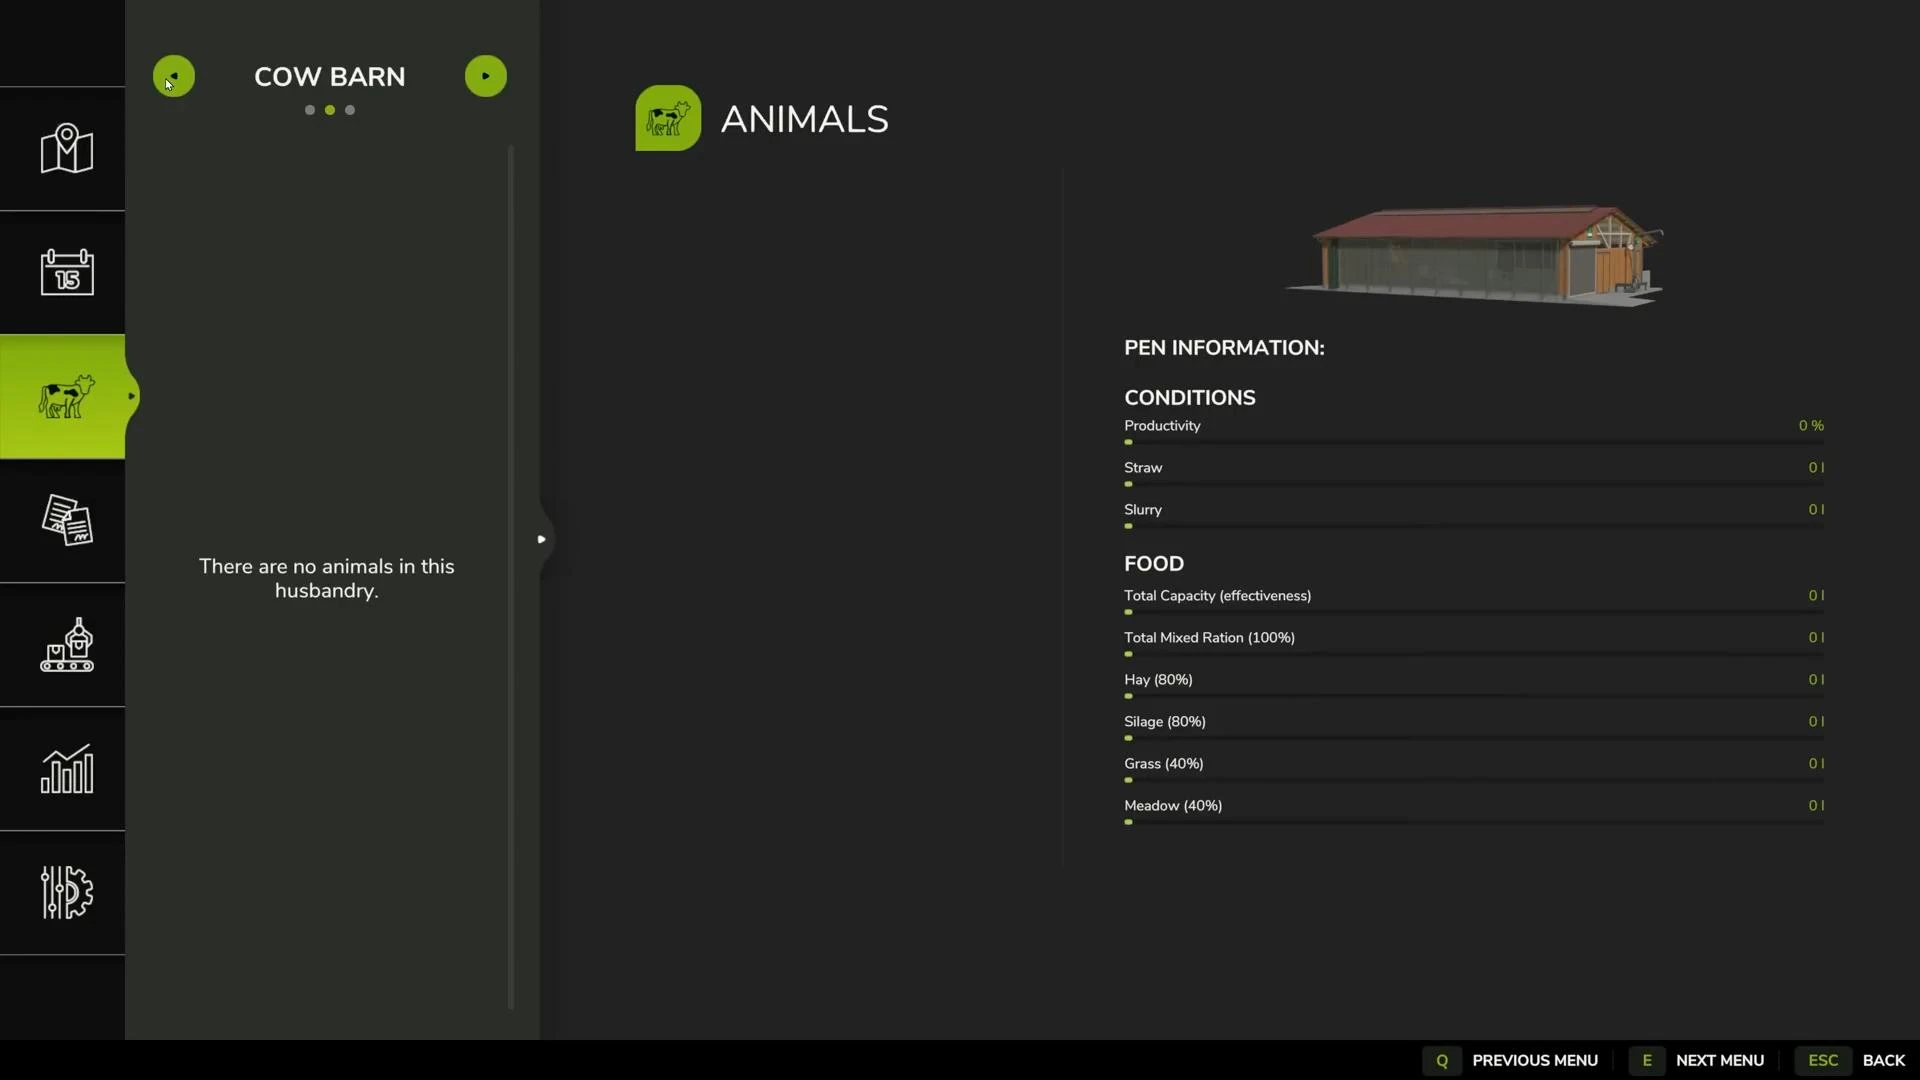This screenshot has height=1080, width=1920.
Task: Click the Silage (80%) label
Action: tap(1164, 721)
